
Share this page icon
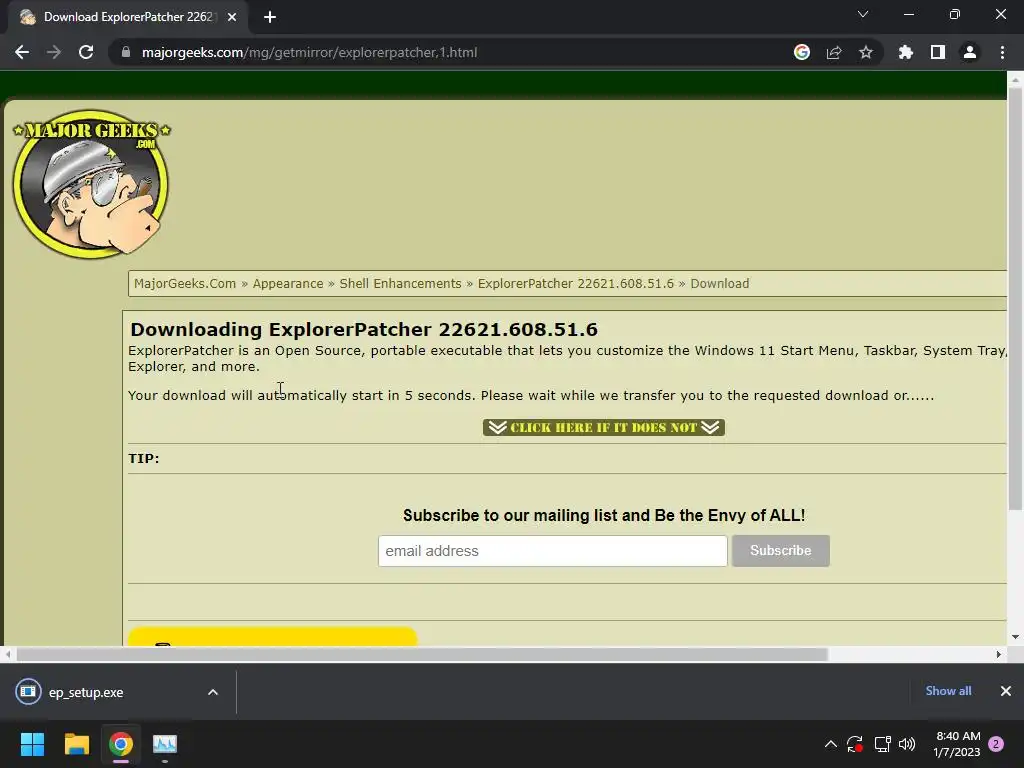coord(834,52)
